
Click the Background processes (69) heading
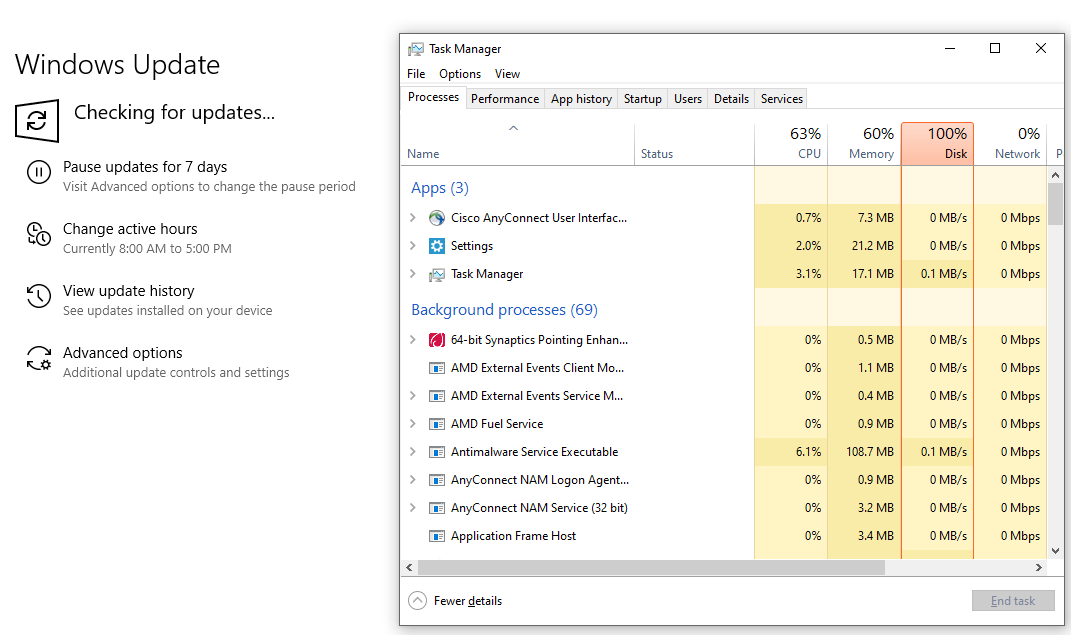pyautogui.click(x=504, y=310)
